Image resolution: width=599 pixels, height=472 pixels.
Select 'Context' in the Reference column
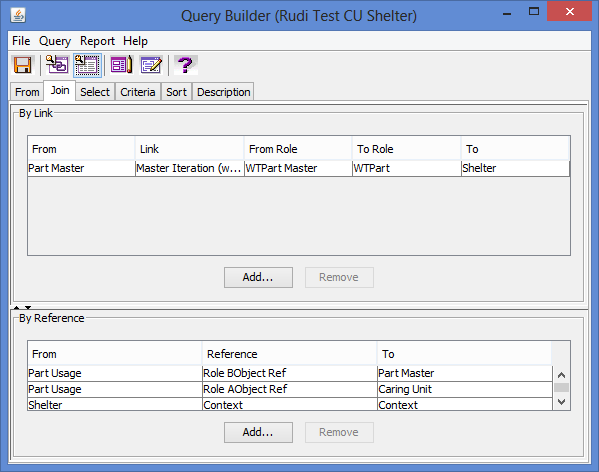click(290, 404)
